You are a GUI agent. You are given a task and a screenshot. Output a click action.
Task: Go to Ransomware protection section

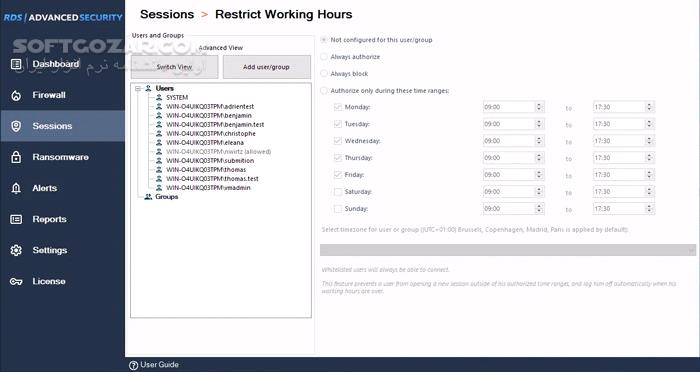pyautogui.click(x=62, y=157)
